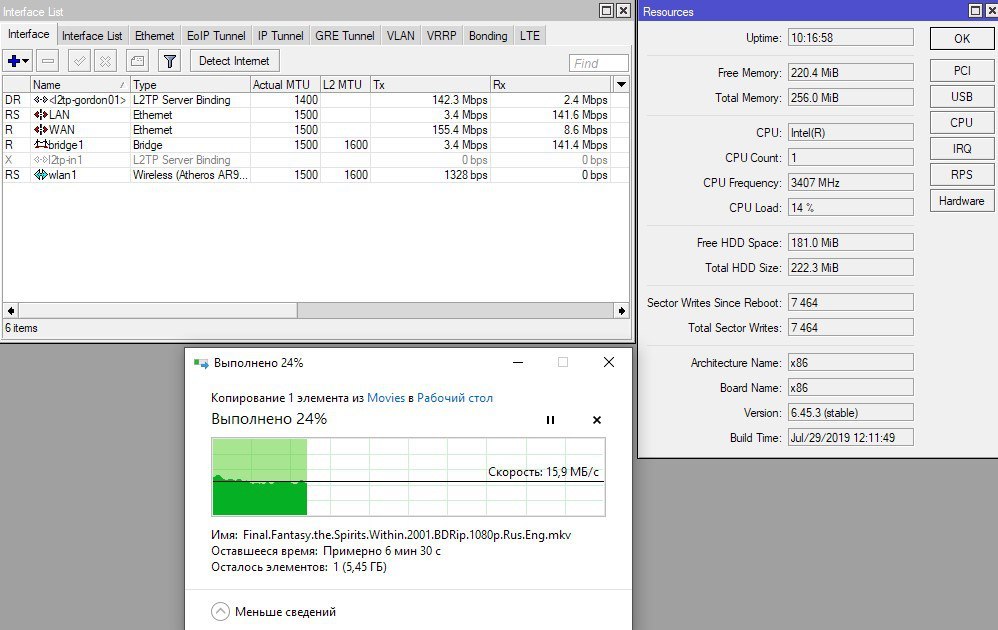Viewport: 998px width, 630px height.
Task: Click the LAN interface icon
Action: point(41,115)
